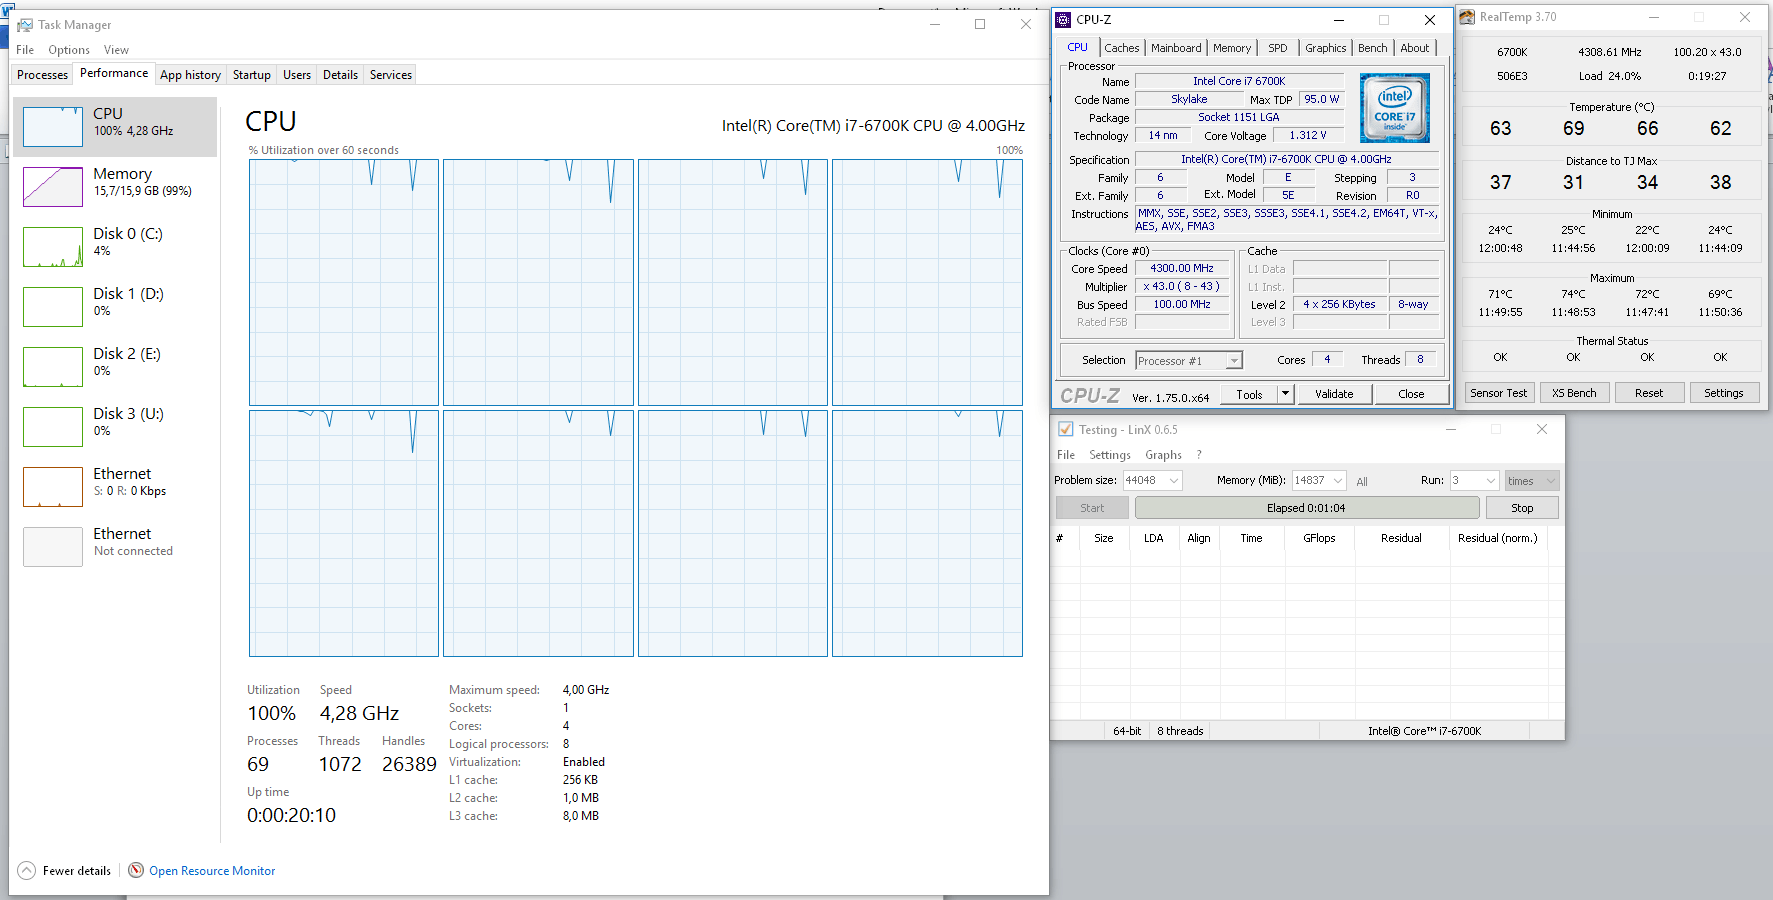
Task: Expand the Processor #1 selection dropdown
Action: pyautogui.click(x=1234, y=361)
